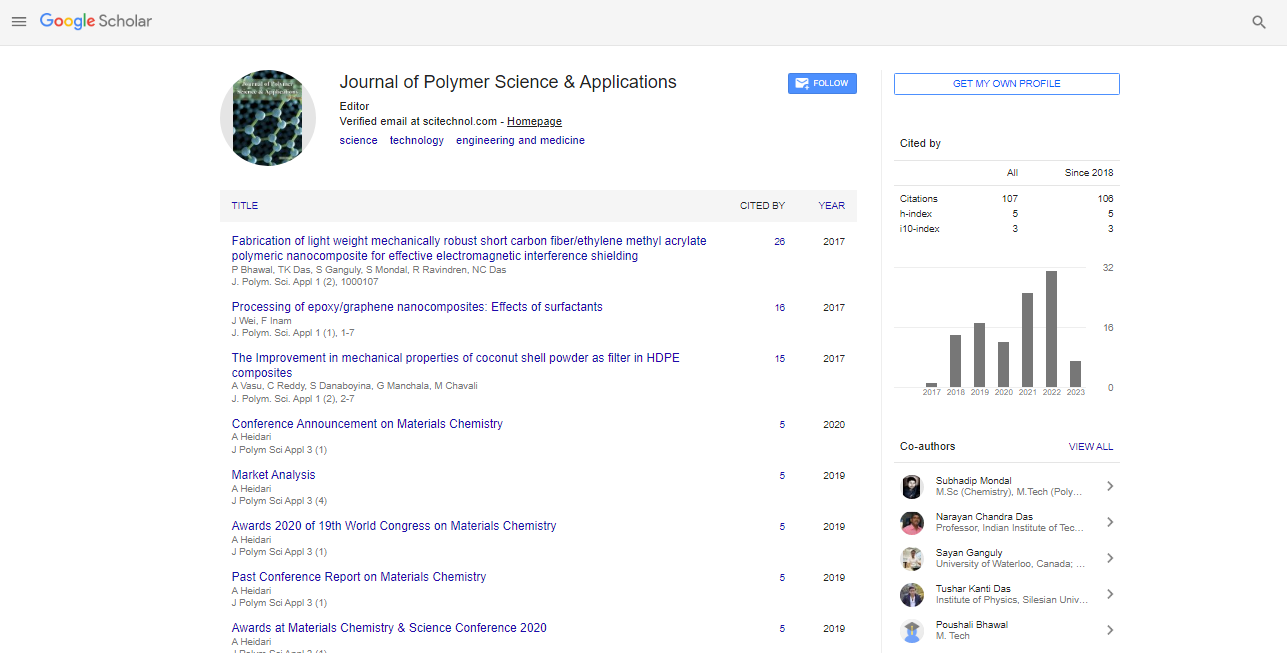This screenshot has width=1287, height=653.
Task: Open Narayan Chandra Das profile name
Action: pyautogui.click(x=985, y=517)
